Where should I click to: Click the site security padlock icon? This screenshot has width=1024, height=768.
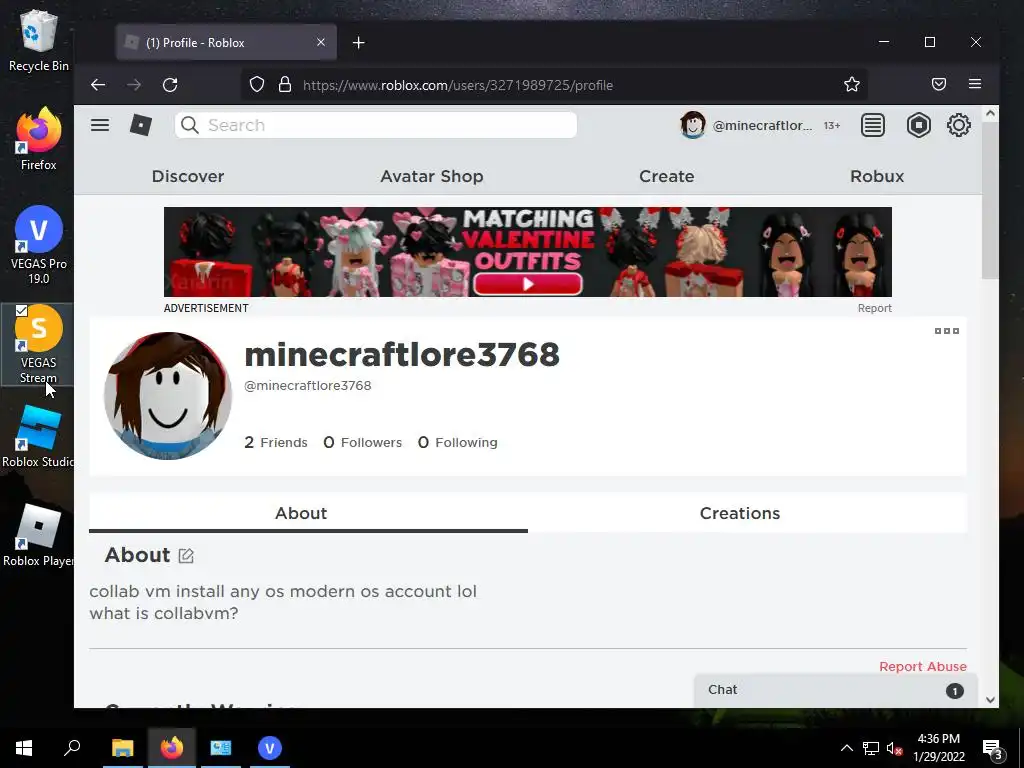point(285,85)
